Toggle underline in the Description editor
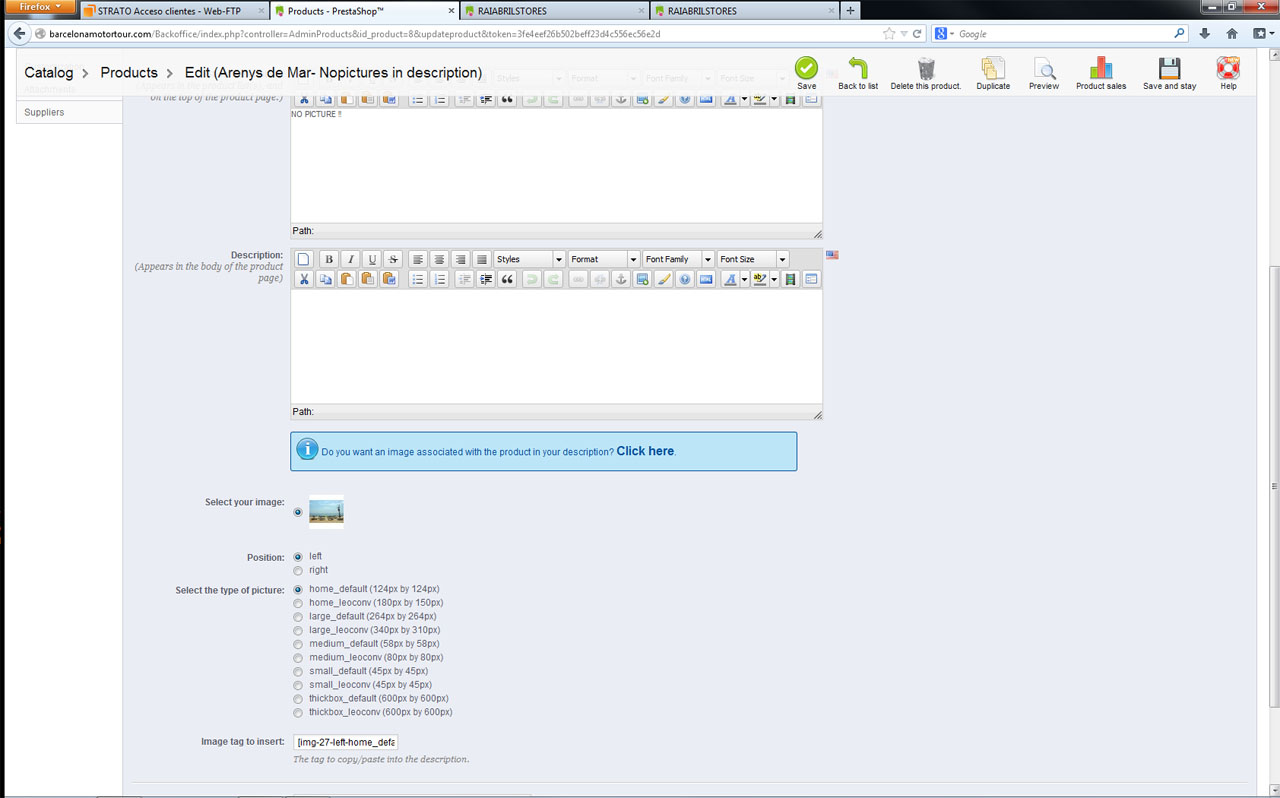 pyautogui.click(x=372, y=259)
